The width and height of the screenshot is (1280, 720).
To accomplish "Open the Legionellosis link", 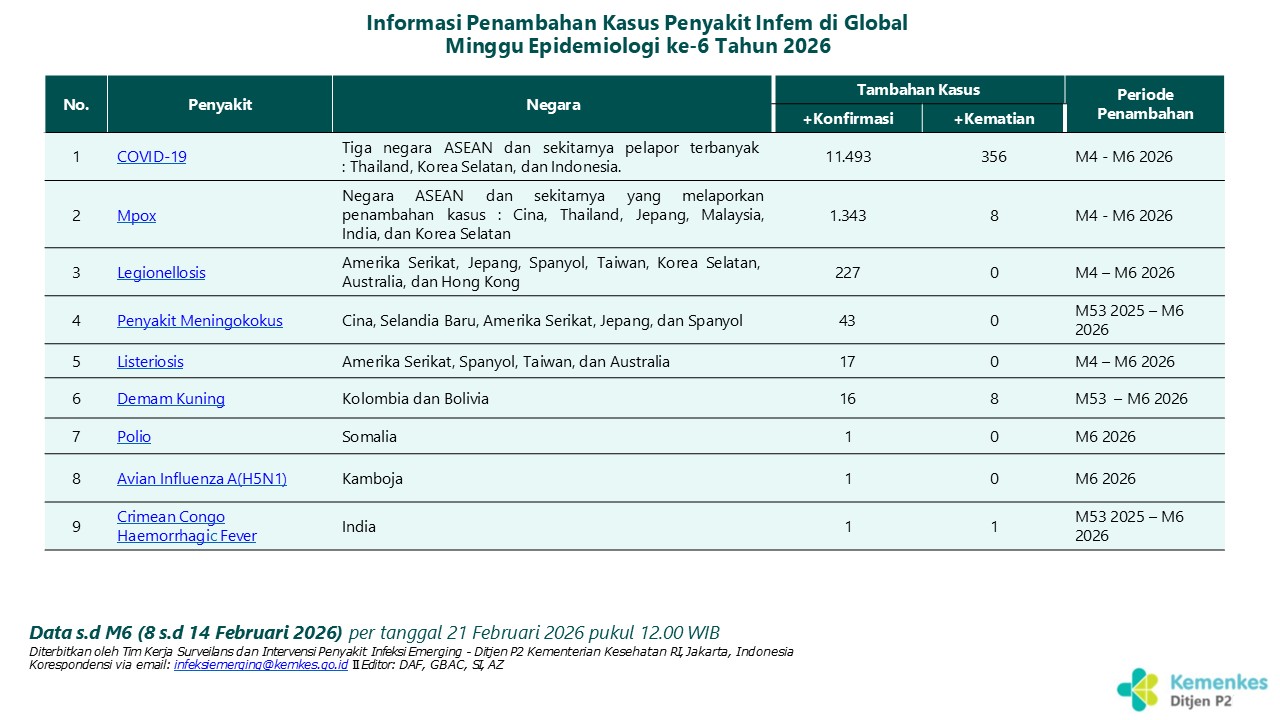I will (161, 272).
